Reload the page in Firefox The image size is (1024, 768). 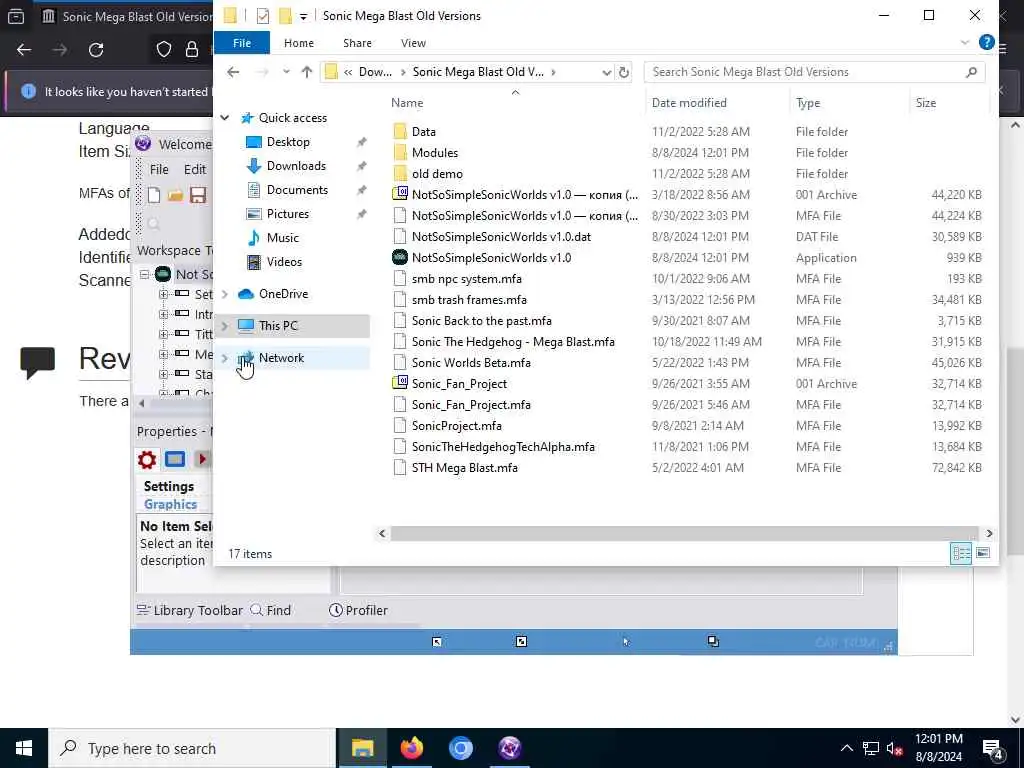point(96,50)
